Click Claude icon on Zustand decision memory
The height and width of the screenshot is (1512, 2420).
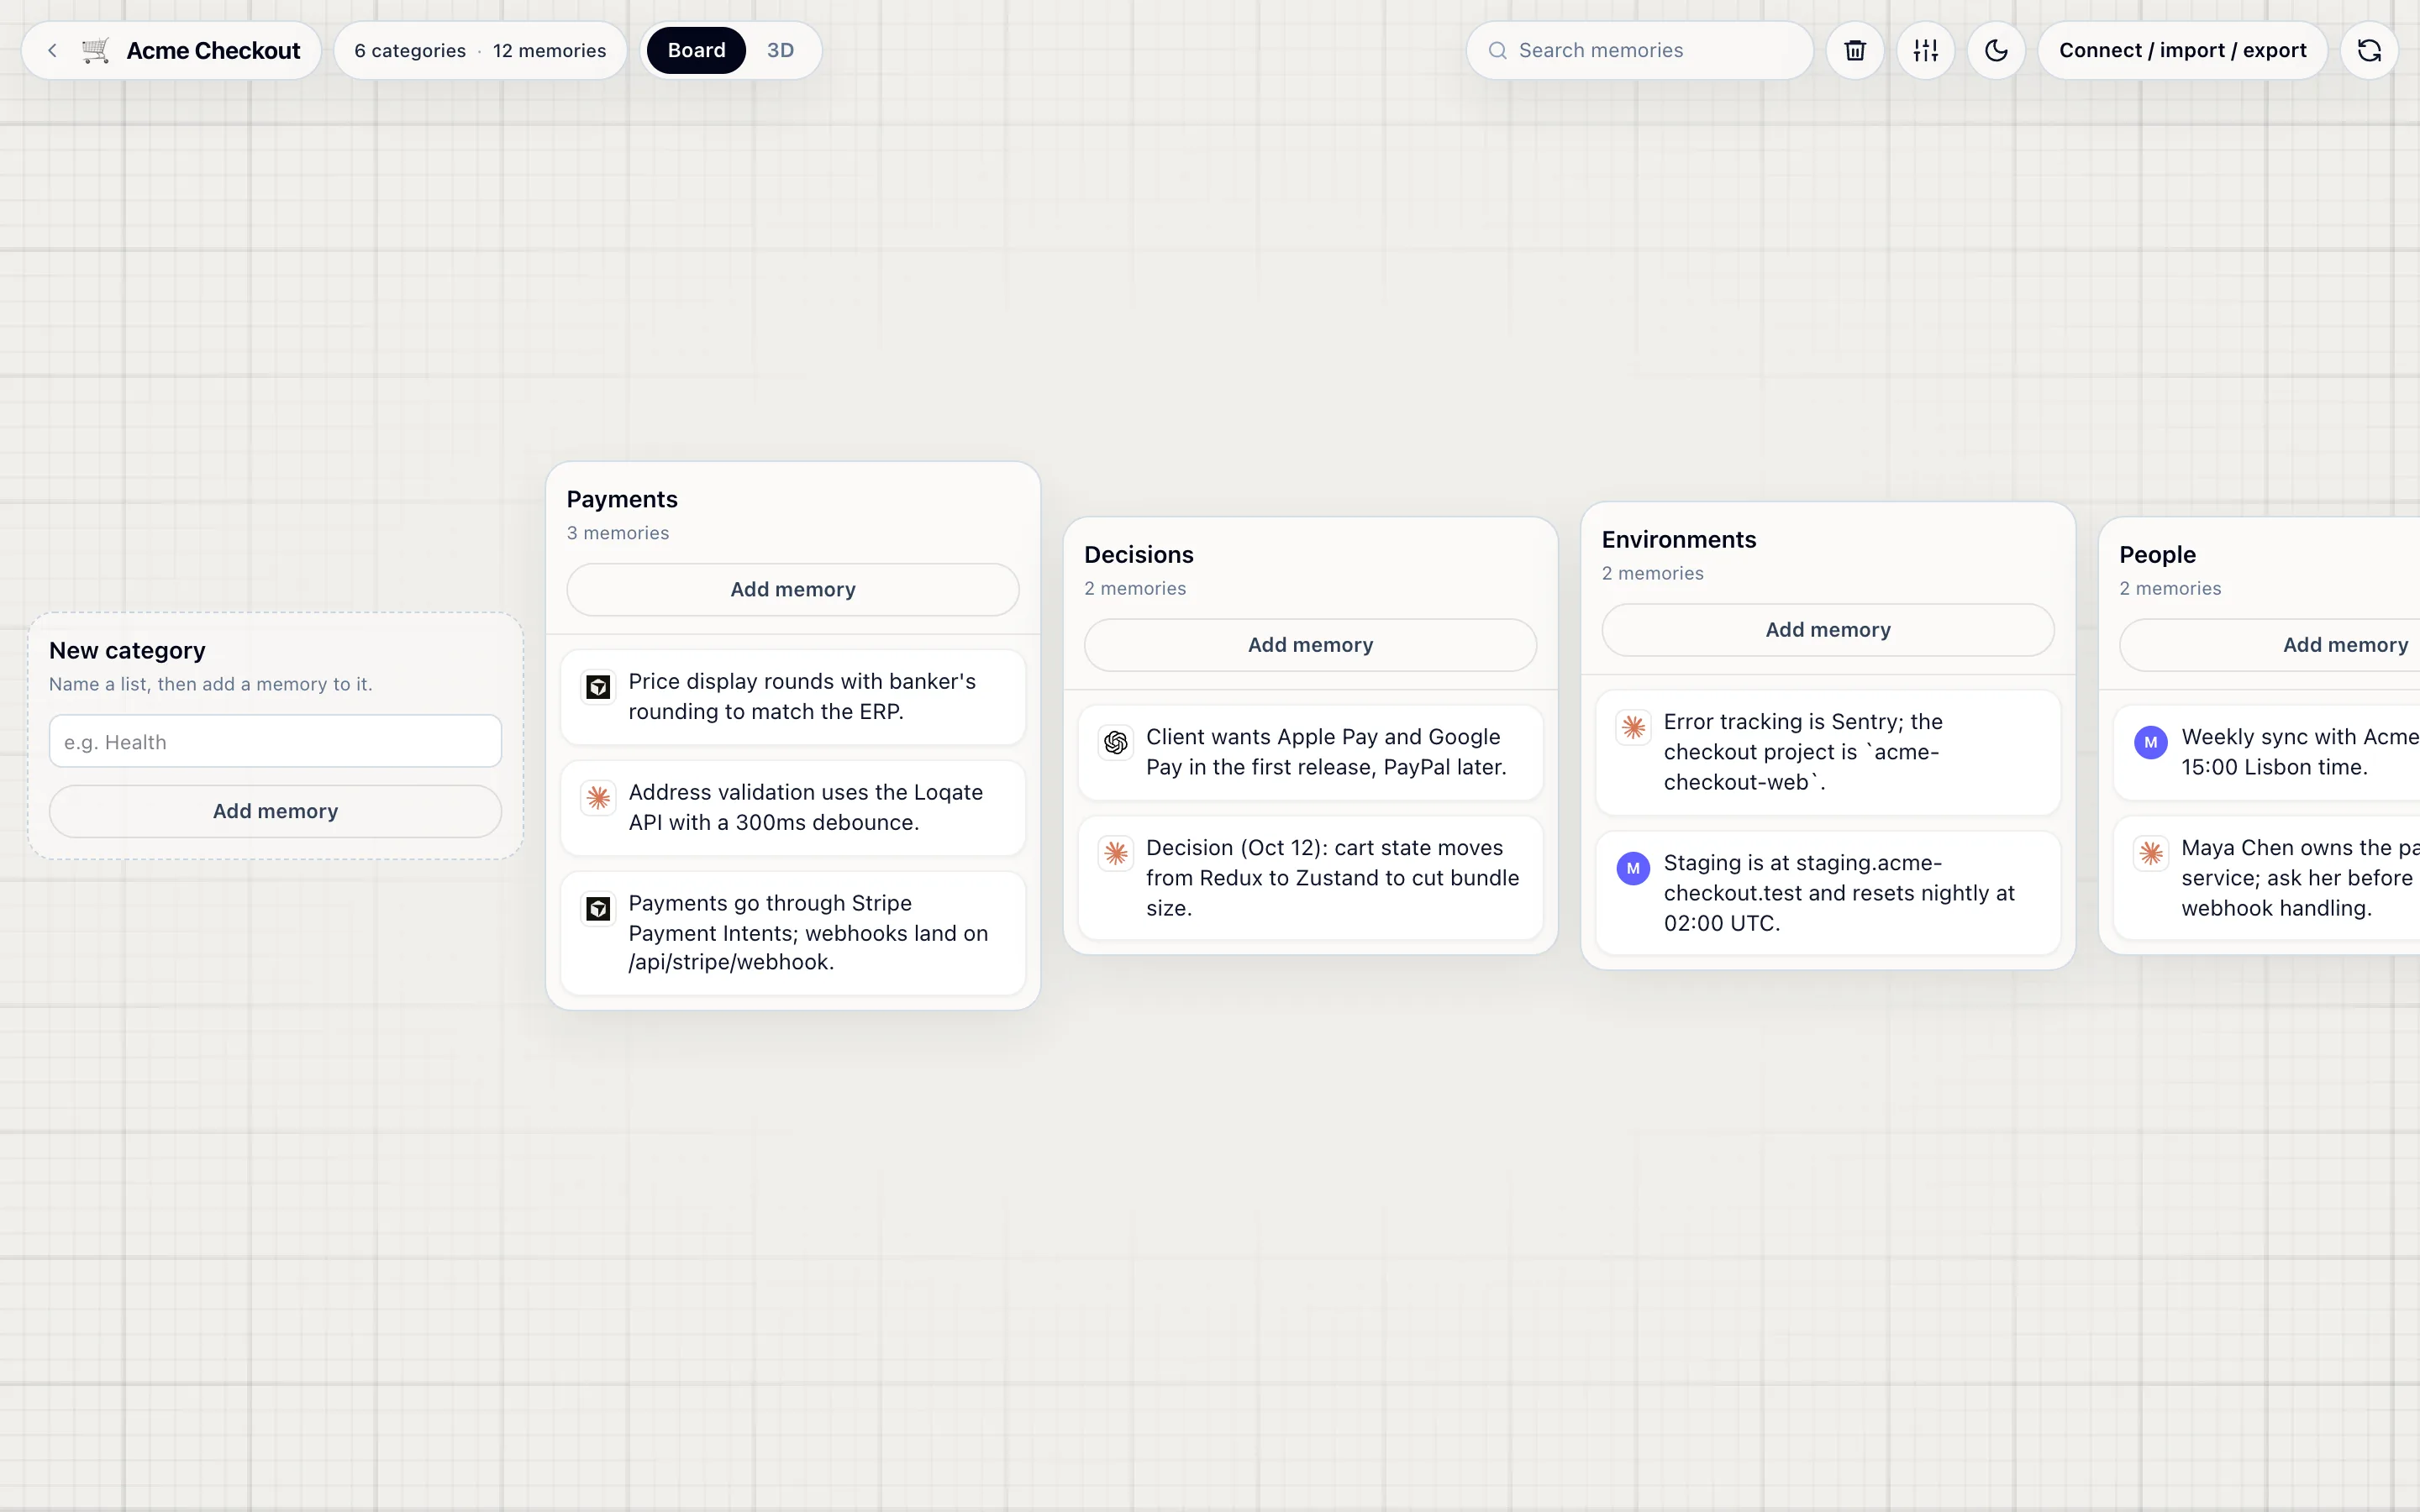[1116, 853]
